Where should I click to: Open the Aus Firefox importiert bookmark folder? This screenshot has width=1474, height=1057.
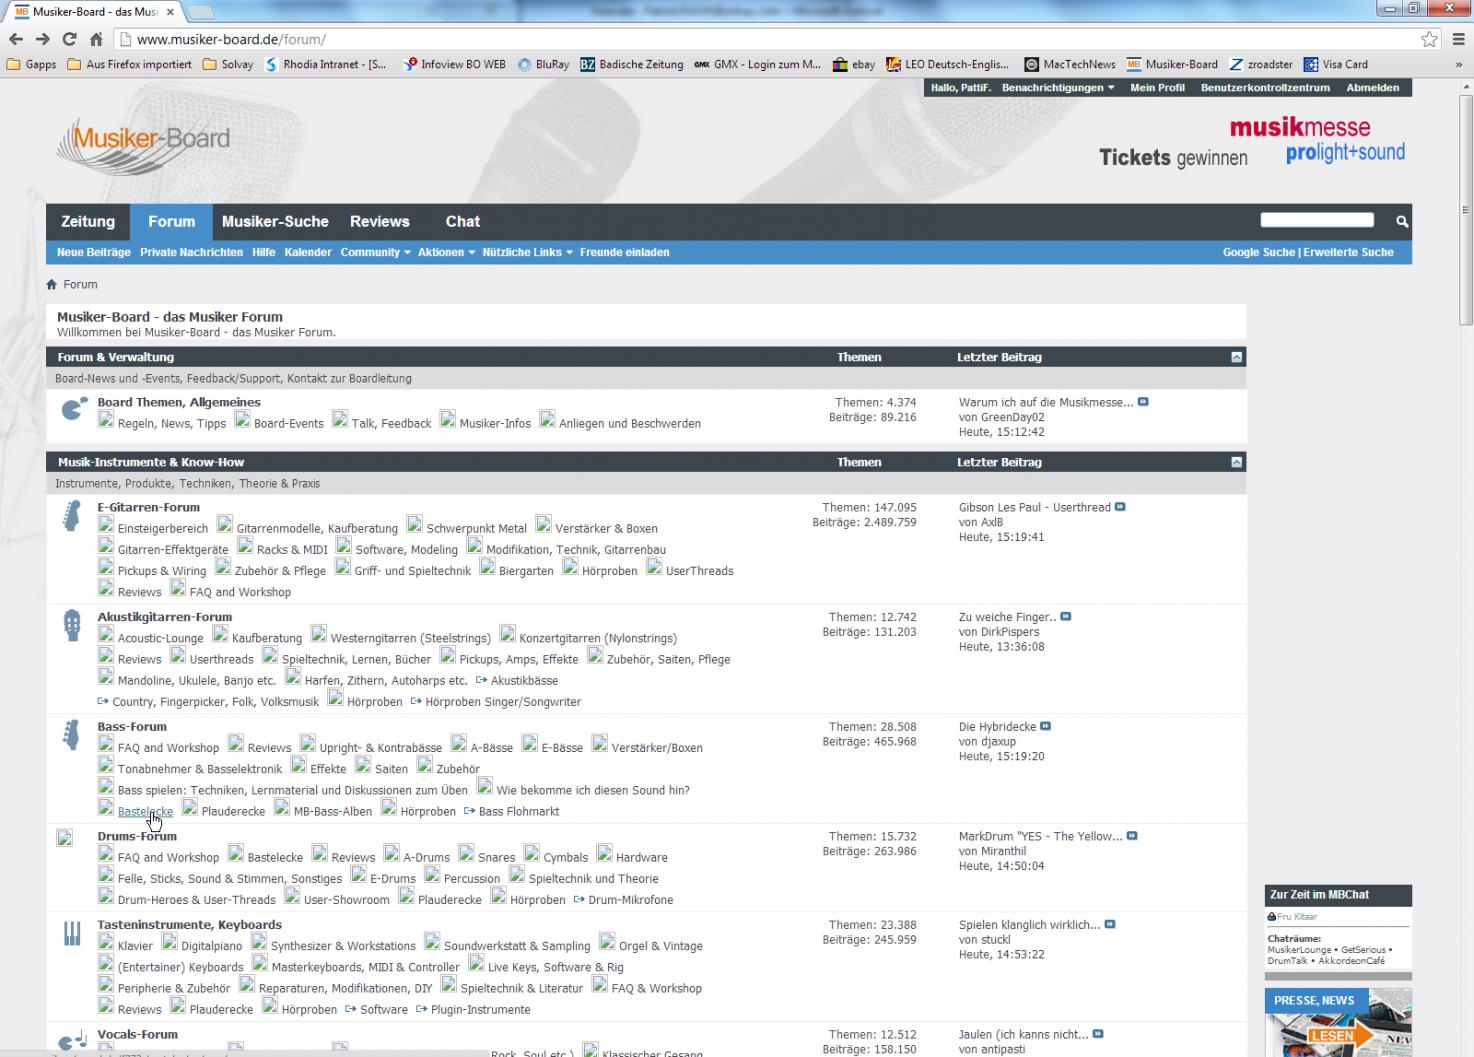tap(129, 64)
